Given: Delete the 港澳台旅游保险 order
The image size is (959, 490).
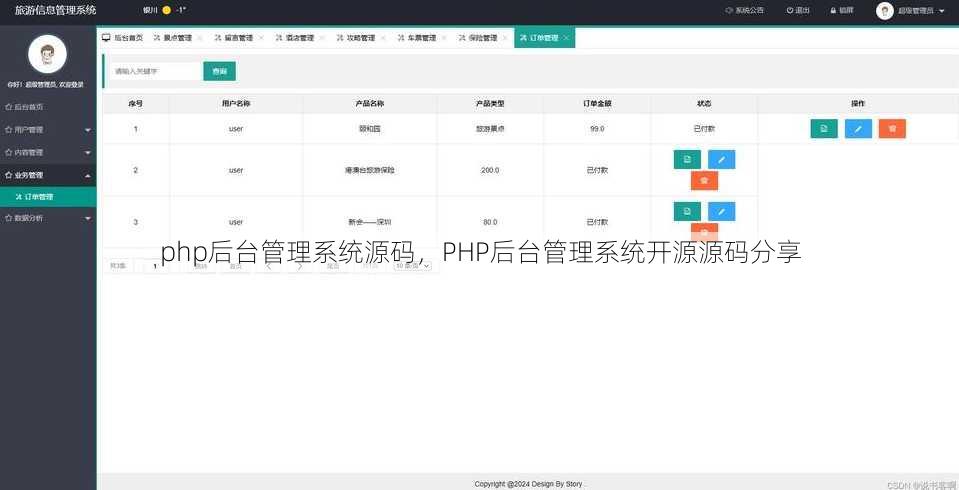Looking at the screenshot, I should (704, 180).
